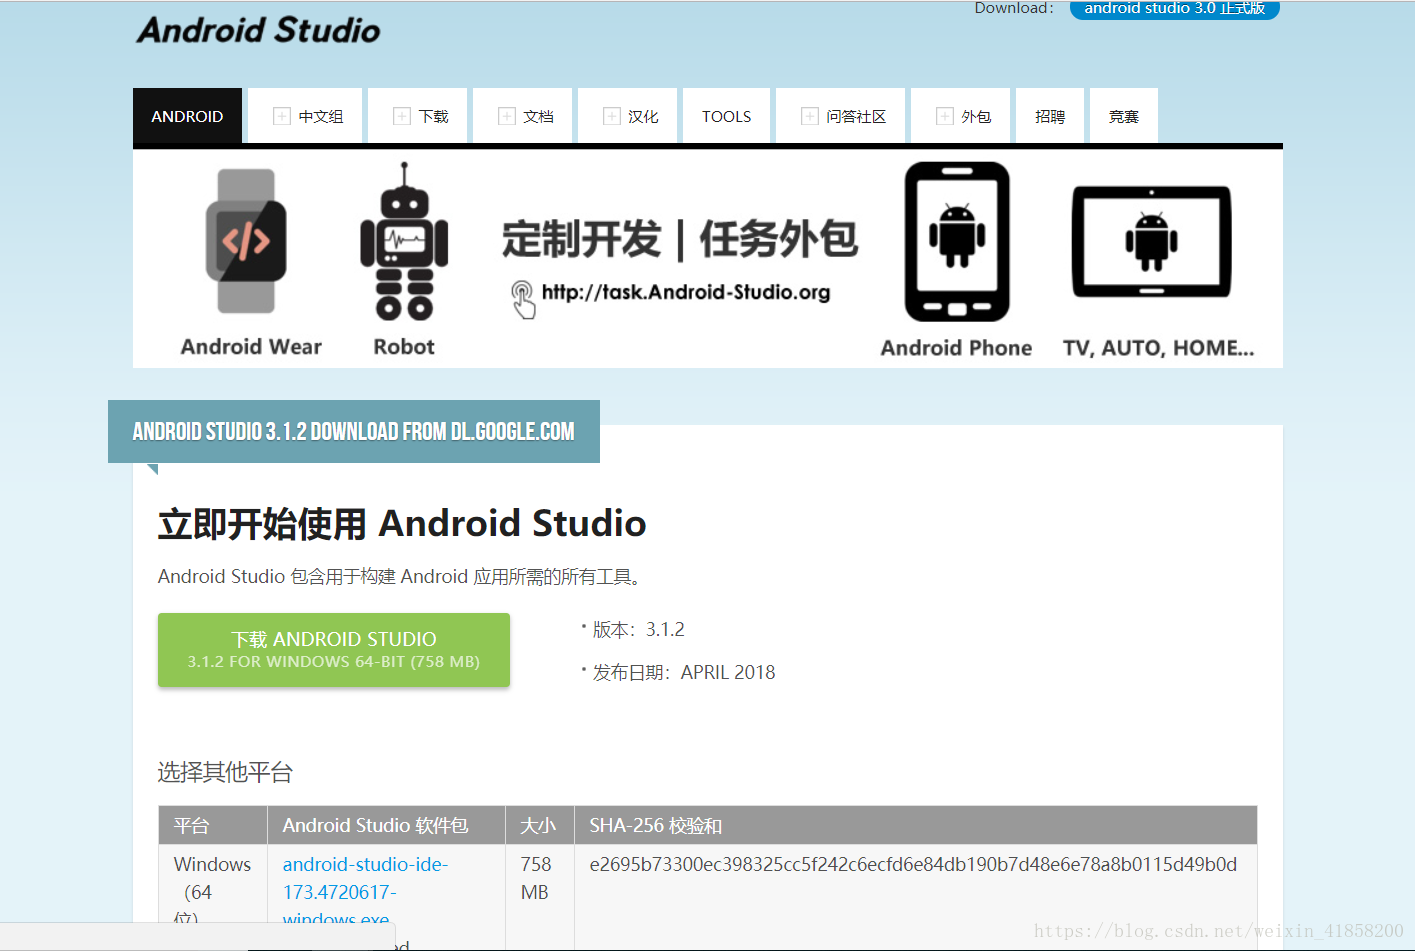This screenshot has height=951, width=1415.
Task: Expand the plus icon beside 问答社区
Action: point(810,116)
